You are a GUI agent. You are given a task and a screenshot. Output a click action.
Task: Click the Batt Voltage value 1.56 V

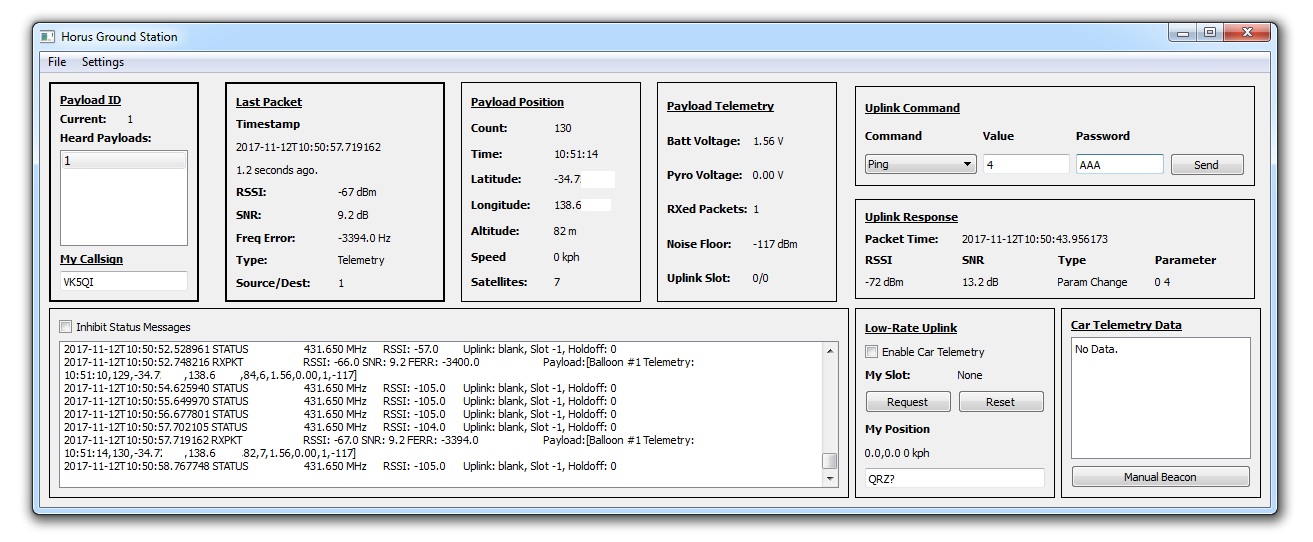click(768, 141)
